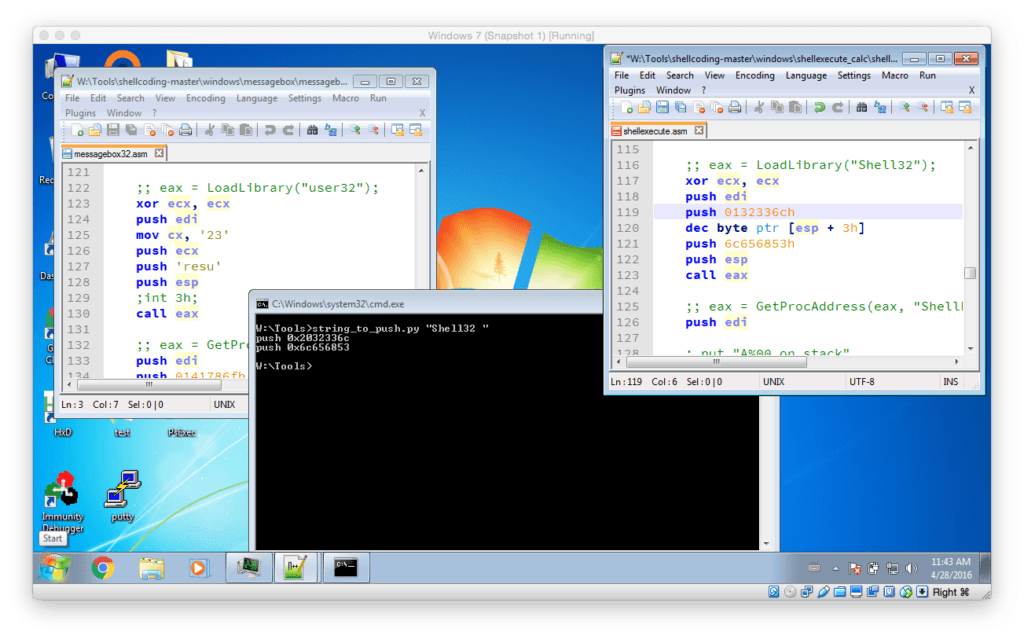Click Print icon in messagebox window toolbar
The image size is (1024, 639).
(185, 131)
